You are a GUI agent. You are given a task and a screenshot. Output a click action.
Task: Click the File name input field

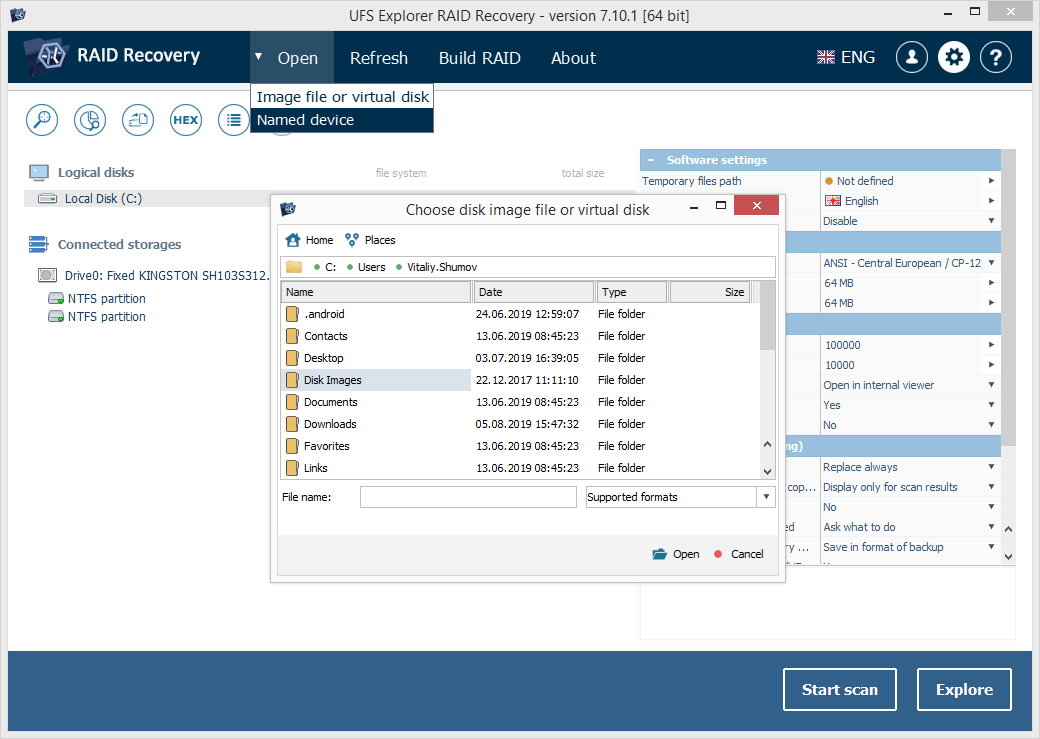pyautogui.click(x=468, y=497)
